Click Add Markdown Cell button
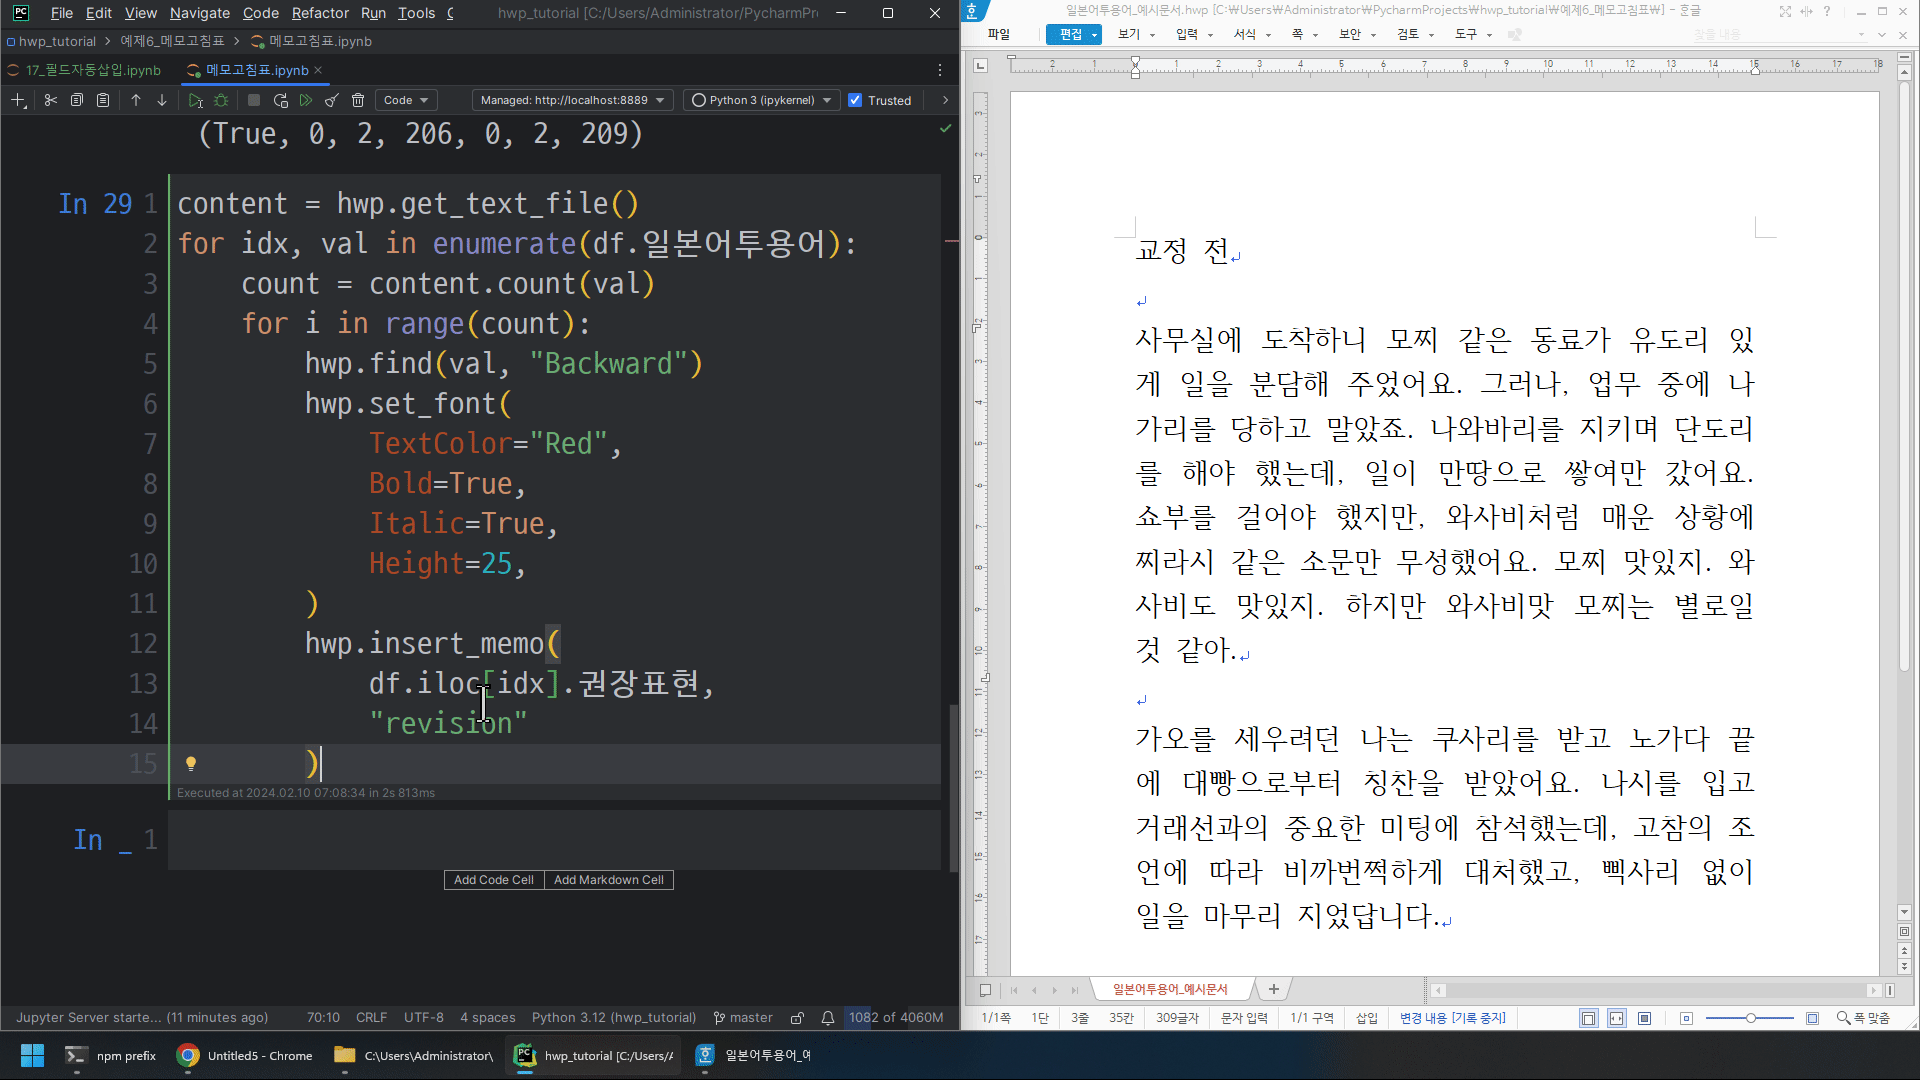The image size is (1920, 1080). click(x=608, y=880)
